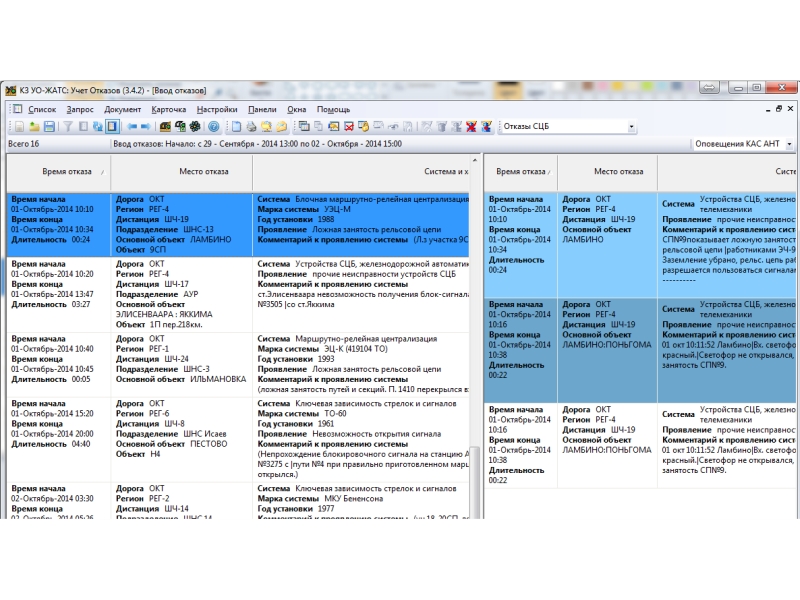
Task: Click the open folder icon with green arrow
Action: 34,127
